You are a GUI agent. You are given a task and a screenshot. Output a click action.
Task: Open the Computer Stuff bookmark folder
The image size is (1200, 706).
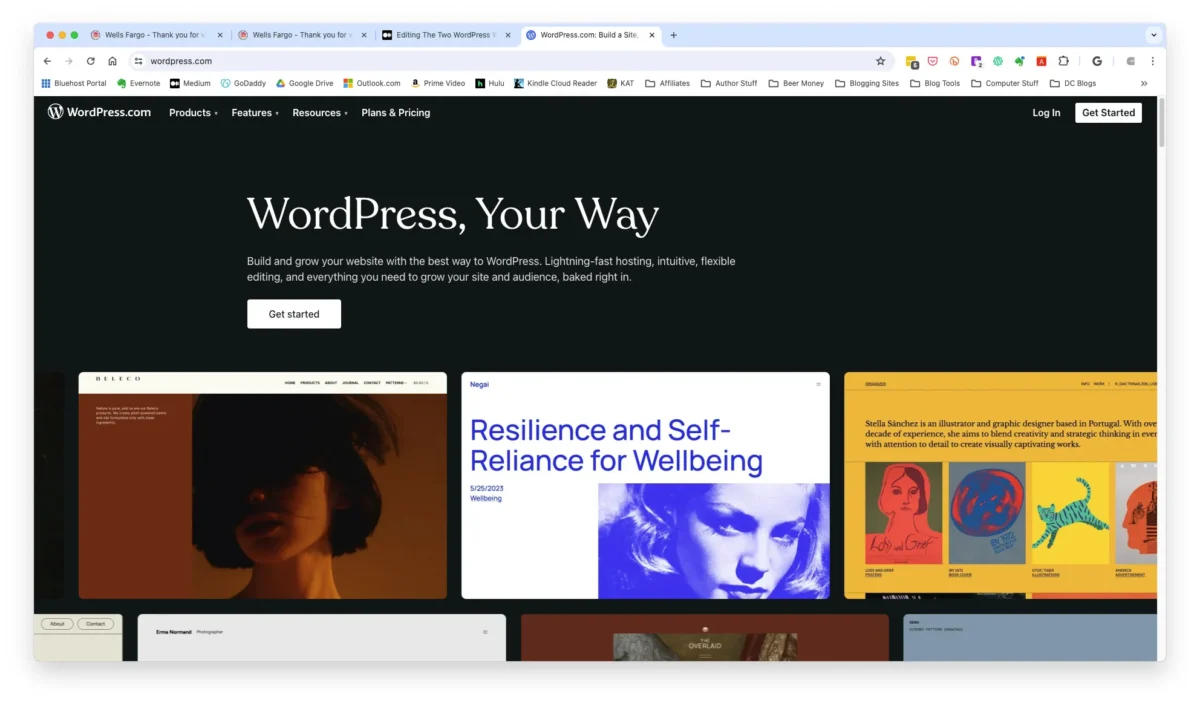click(x=1005, y=83)
